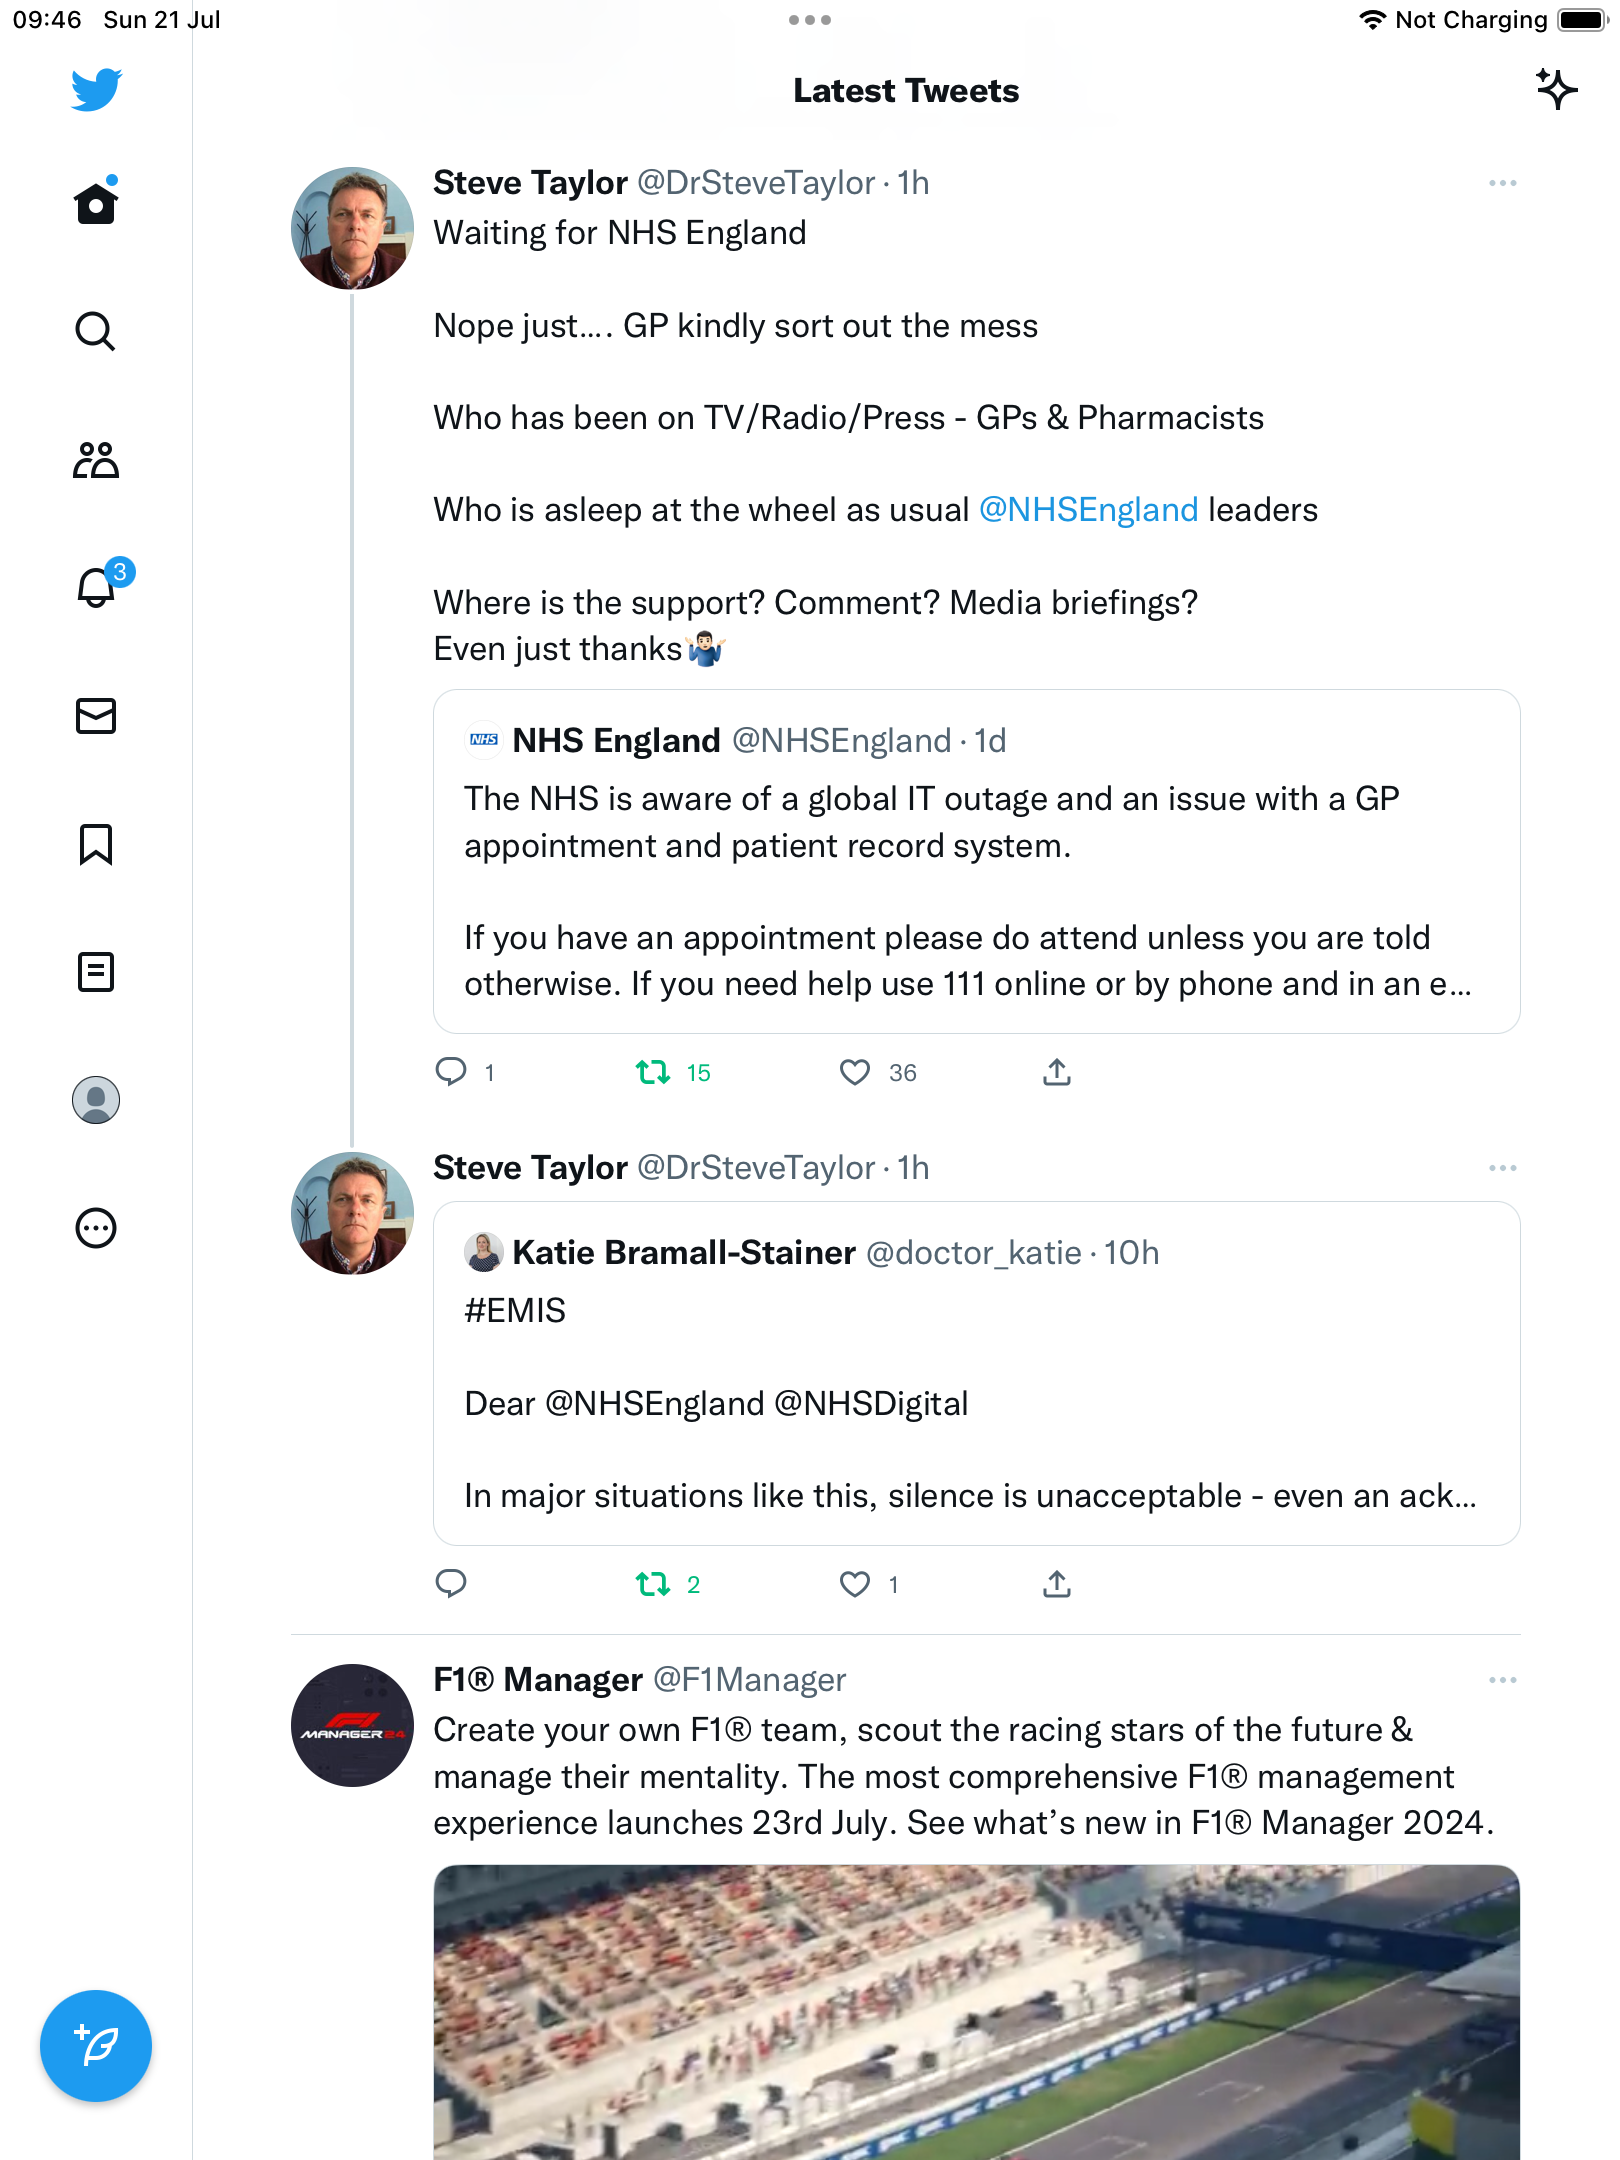Share the Waiting for NHS England tweet

(1057, 1073)
